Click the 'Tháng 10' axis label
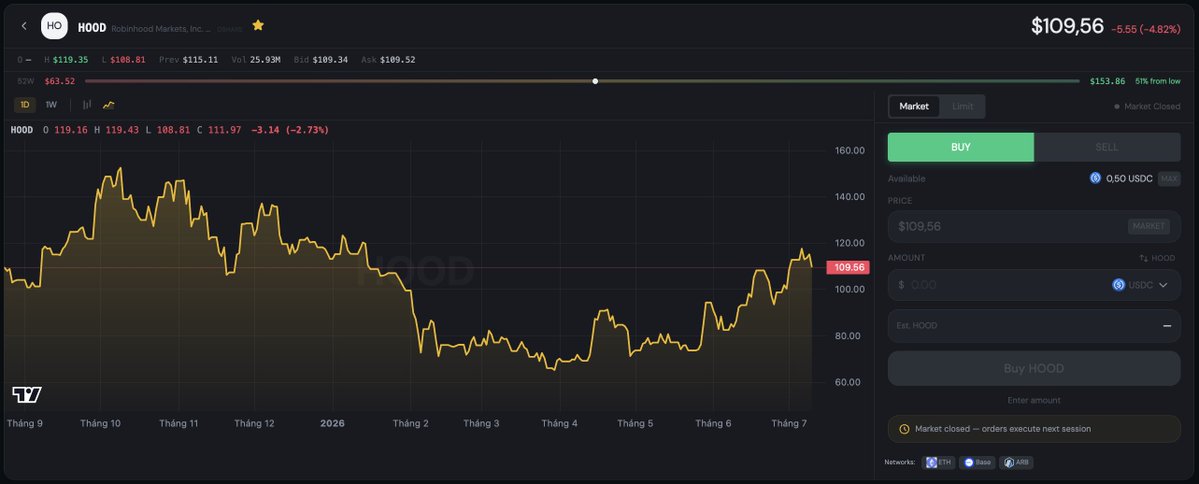This screenshot has width=1199, height=484. [100, 424]
